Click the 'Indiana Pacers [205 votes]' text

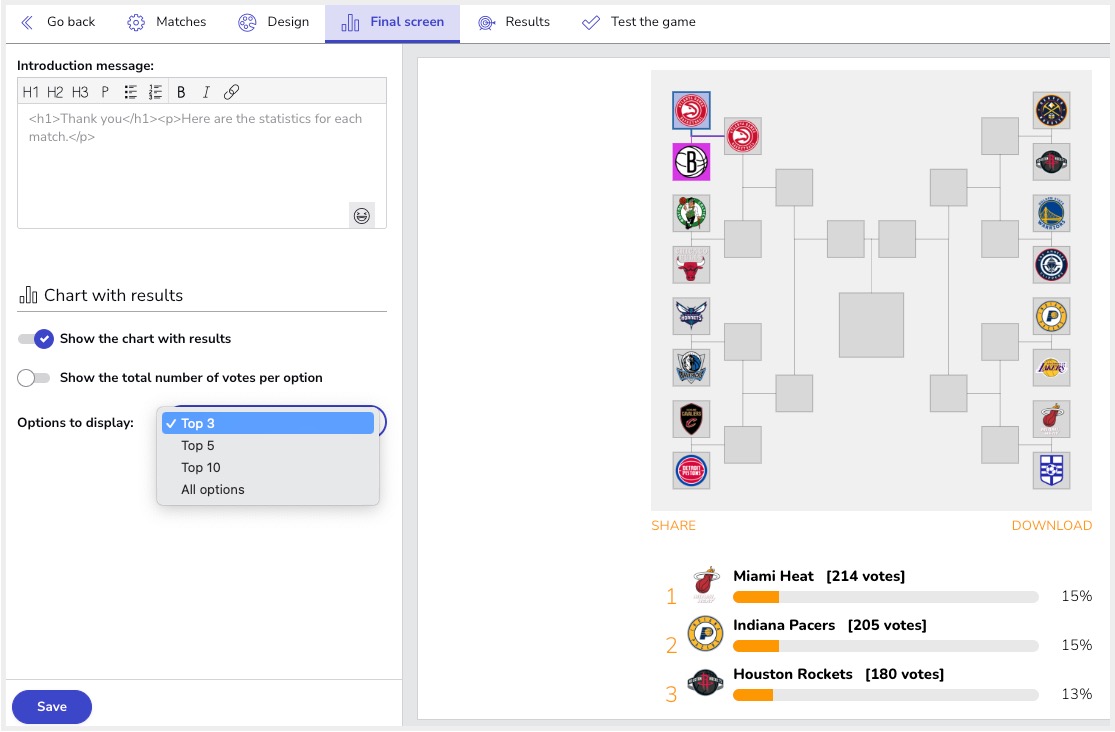tap(830, 625)
